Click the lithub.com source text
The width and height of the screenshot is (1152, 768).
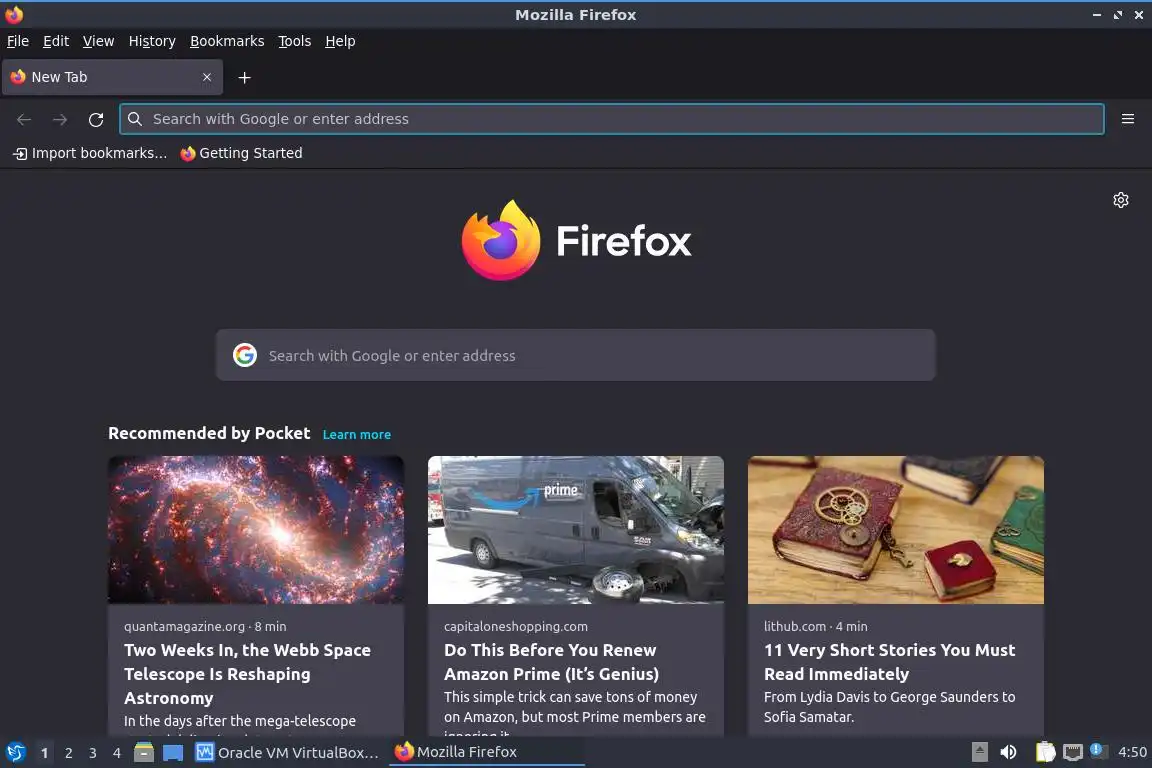tap(795, 626)
